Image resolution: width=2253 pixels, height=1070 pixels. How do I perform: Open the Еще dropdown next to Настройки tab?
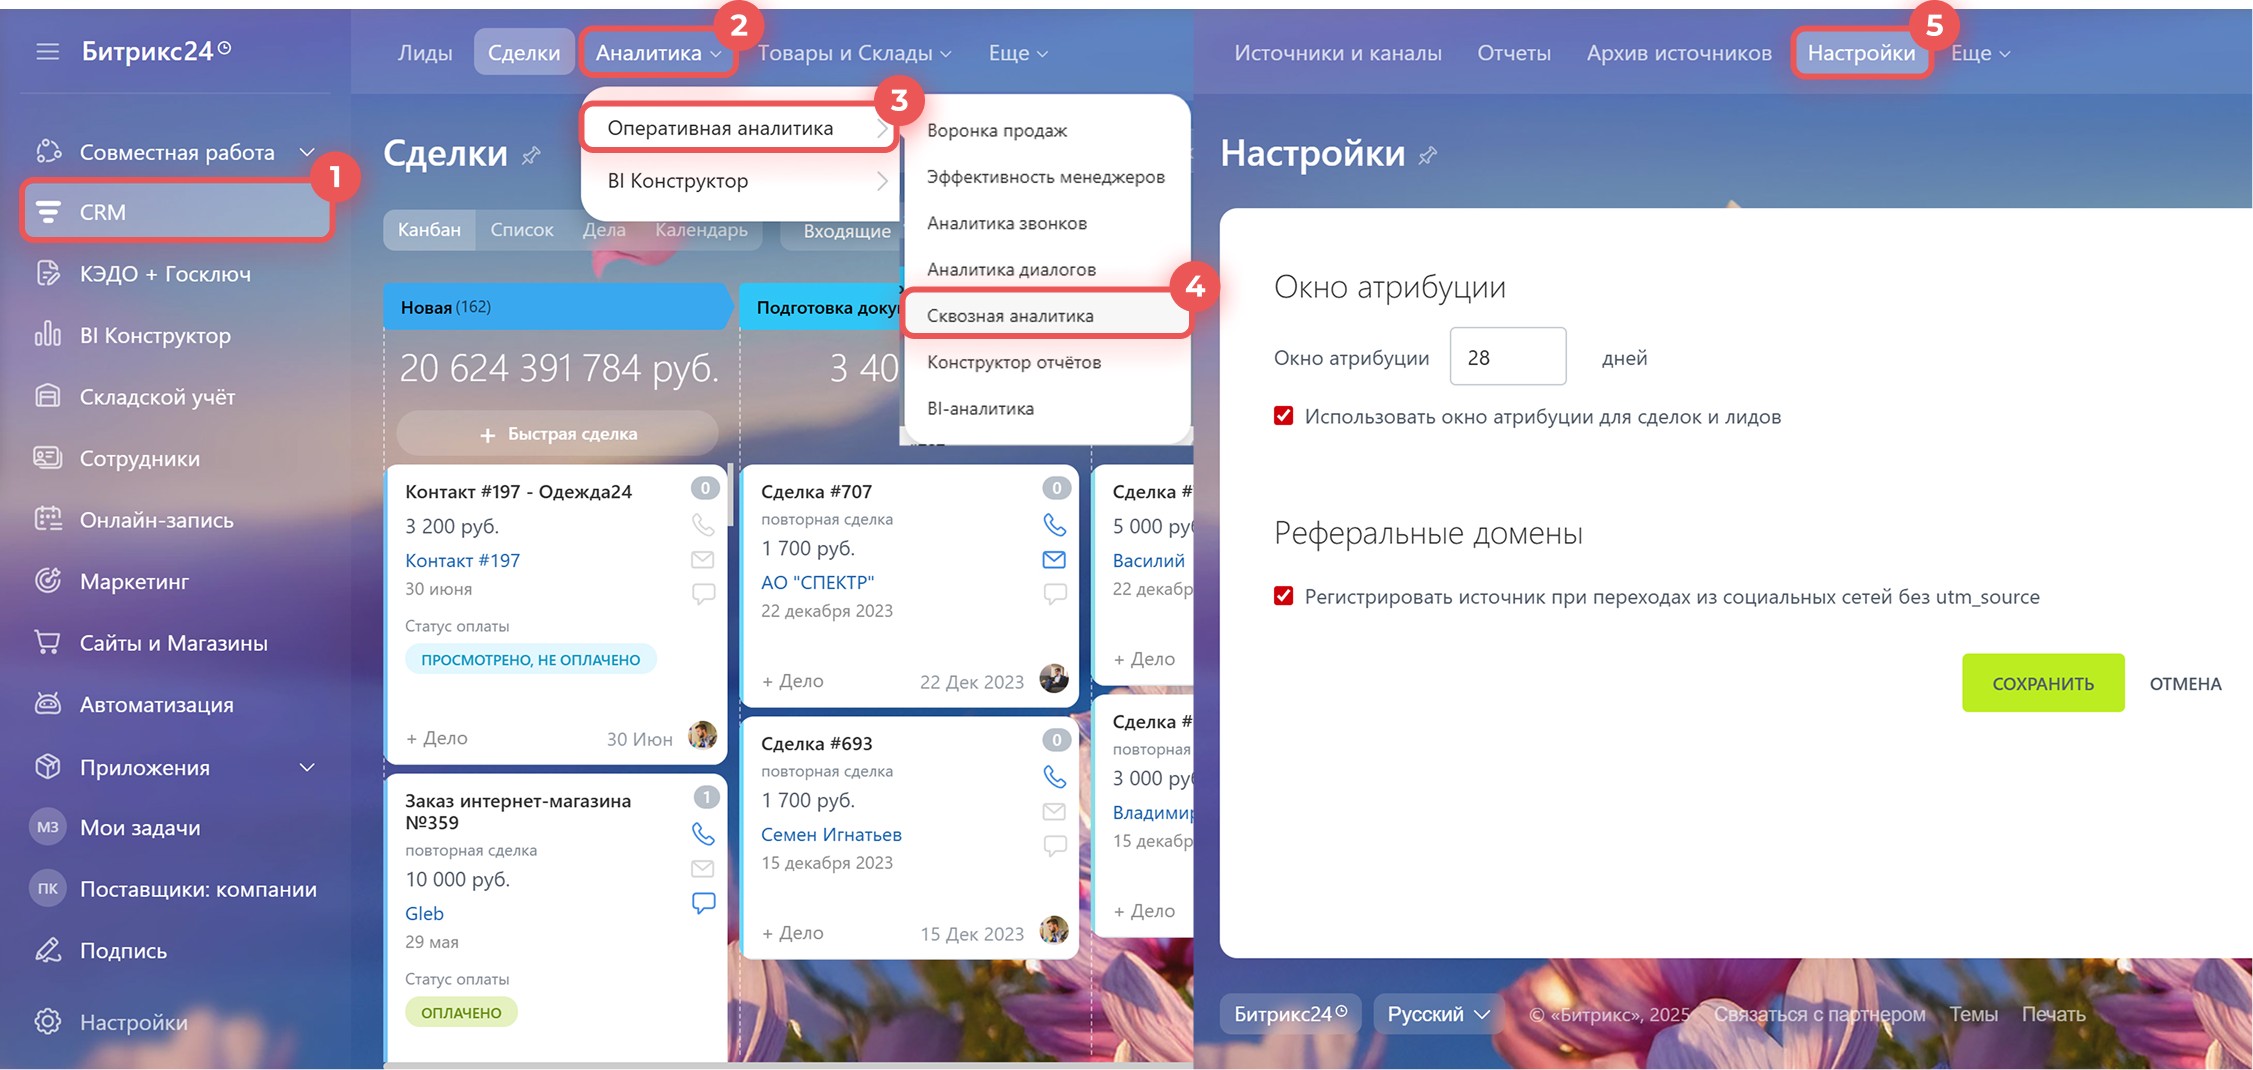(1980, 53)
